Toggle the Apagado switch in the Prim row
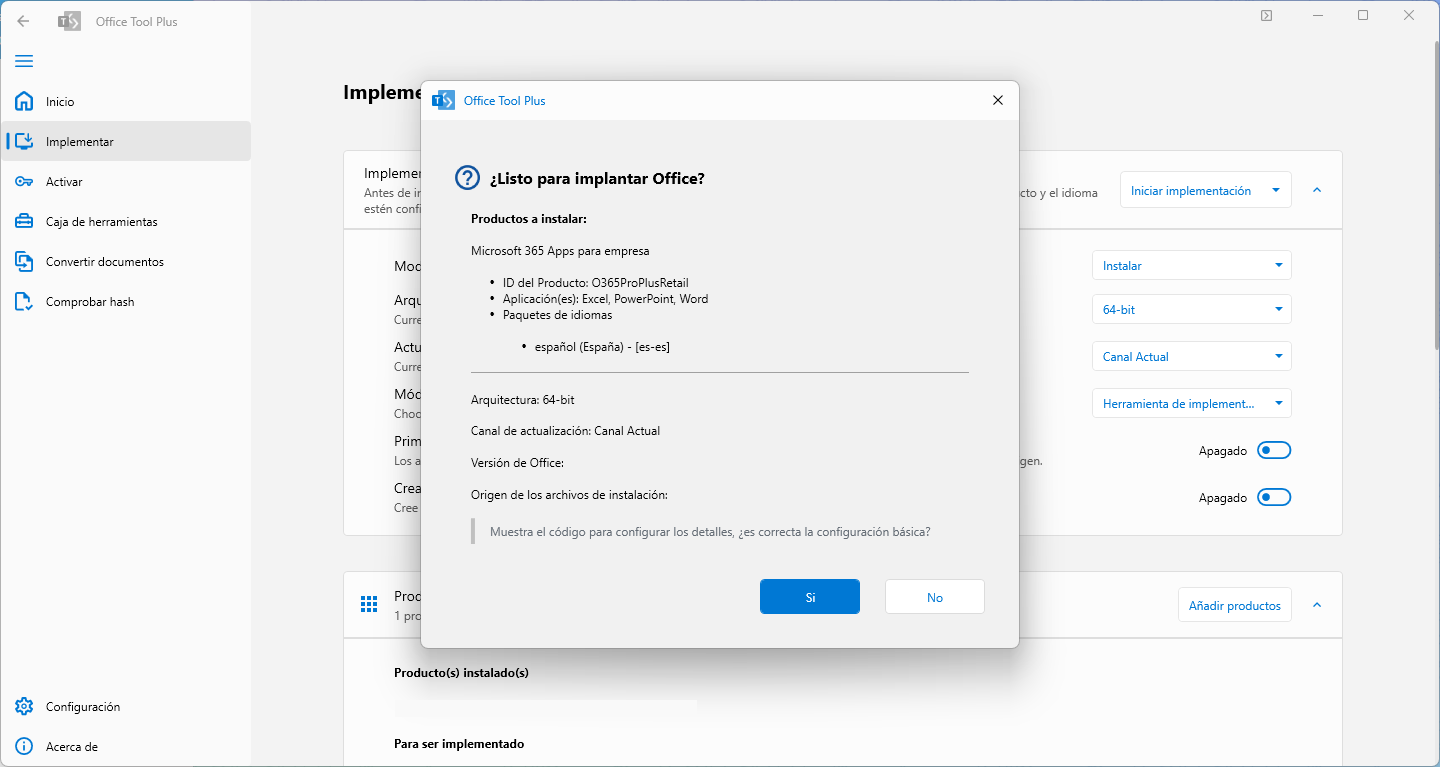 [1274, 450]
